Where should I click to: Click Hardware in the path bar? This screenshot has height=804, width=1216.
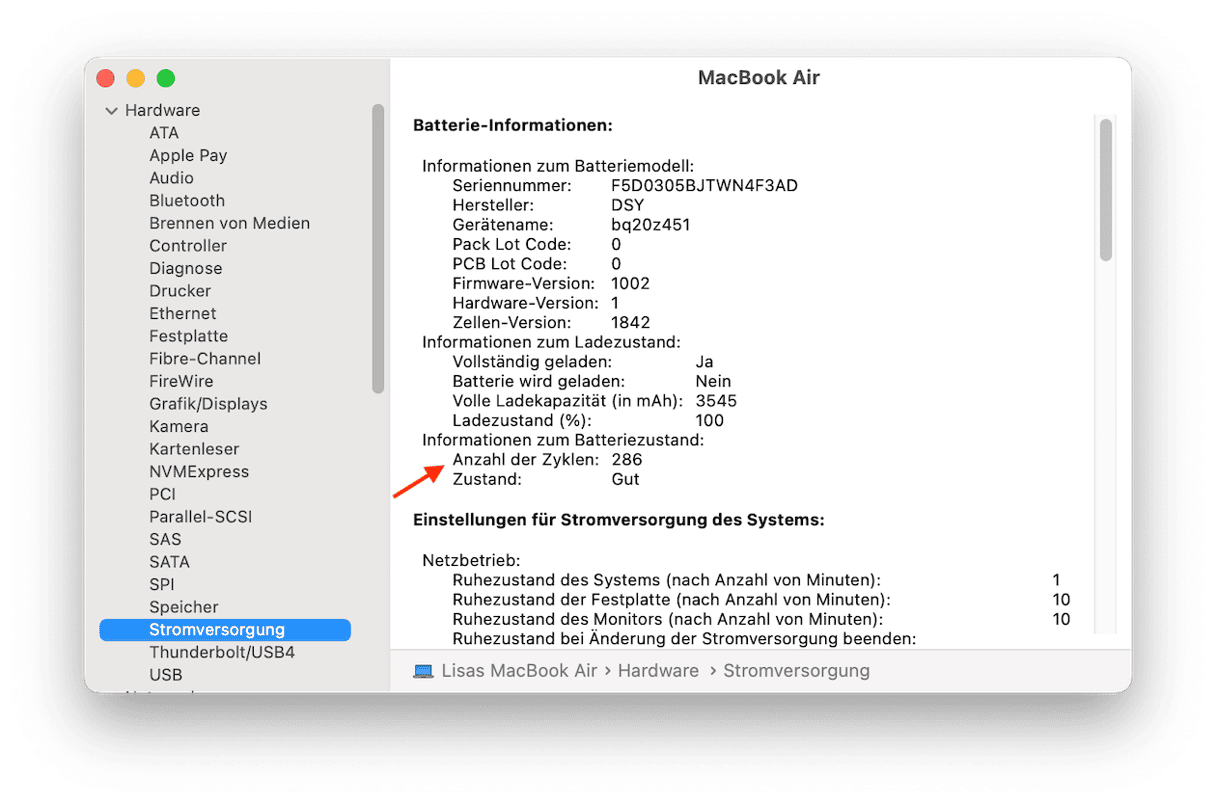[x=658, y=671]
